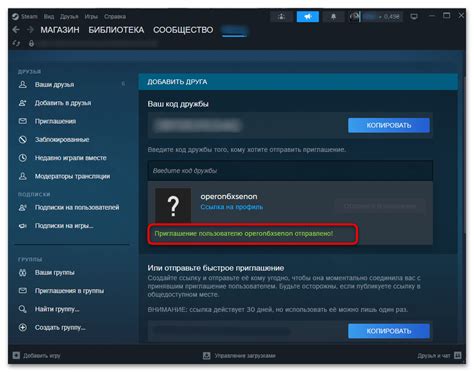Click the page vertical scrollbar
The image size is (474, 372).
tap(464, 155)
